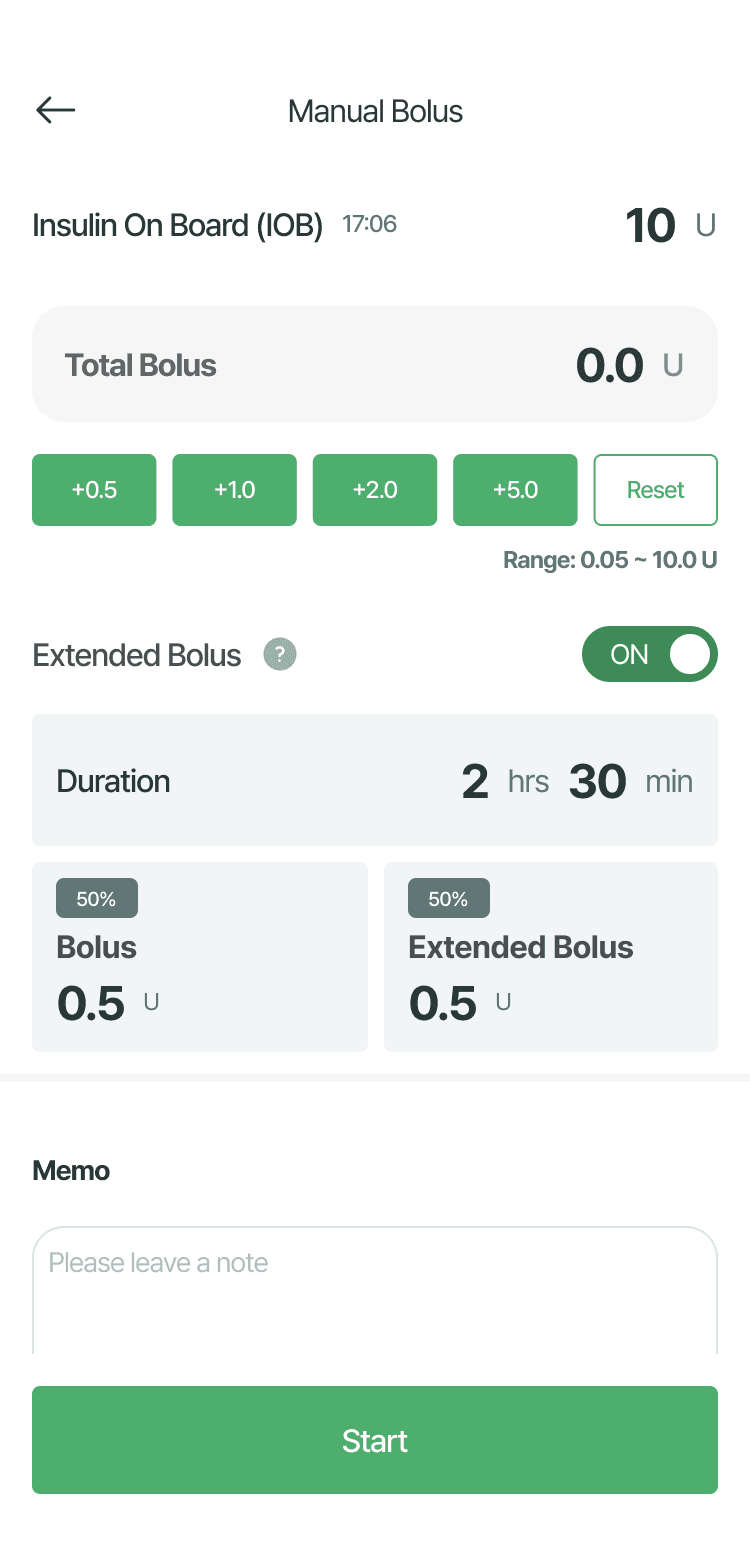Select the immediate Bolus 50% card

pyautogui.click(x=200, y=956)
